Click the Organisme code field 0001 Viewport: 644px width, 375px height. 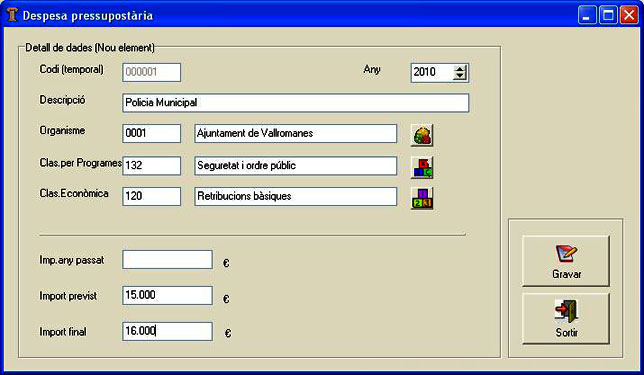152,133
